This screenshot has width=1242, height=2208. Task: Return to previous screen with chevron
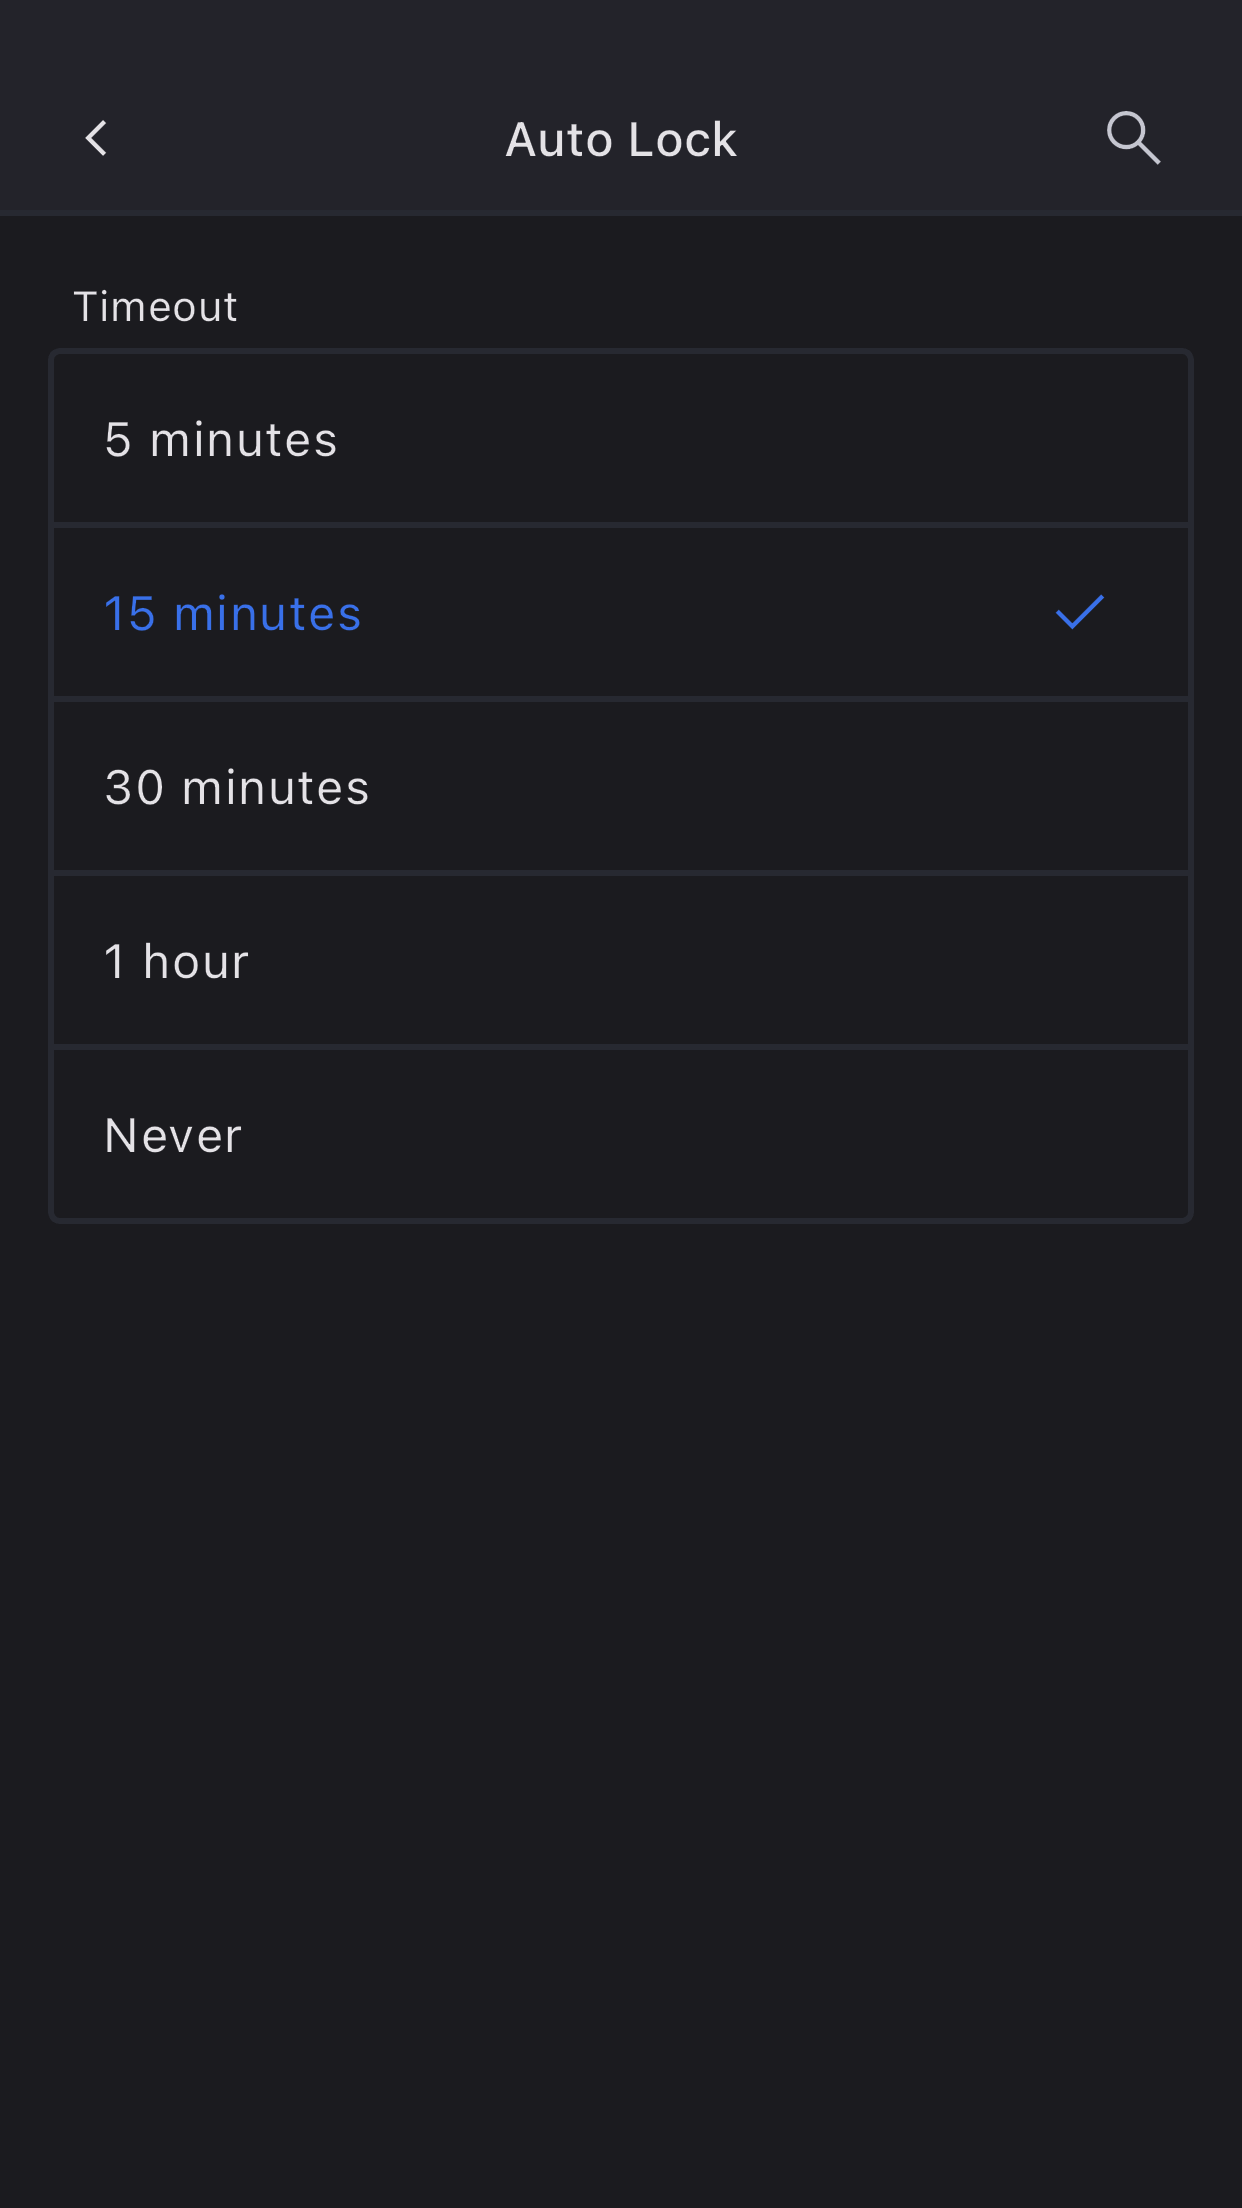point(97,139)
